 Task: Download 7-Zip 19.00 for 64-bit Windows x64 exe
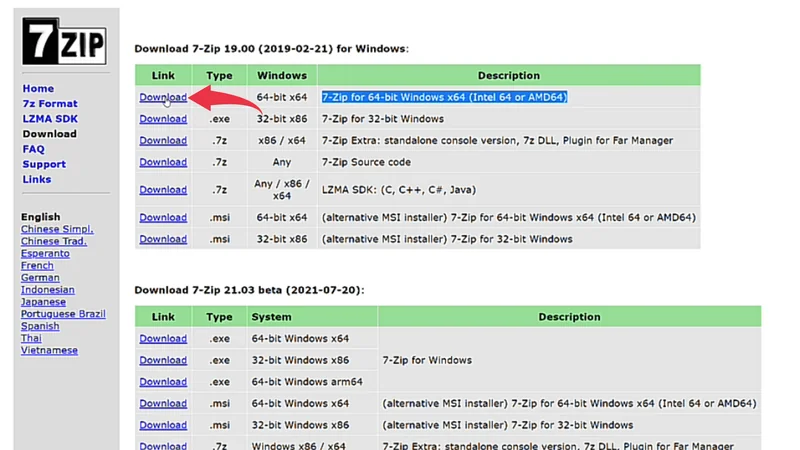[163, 97]
